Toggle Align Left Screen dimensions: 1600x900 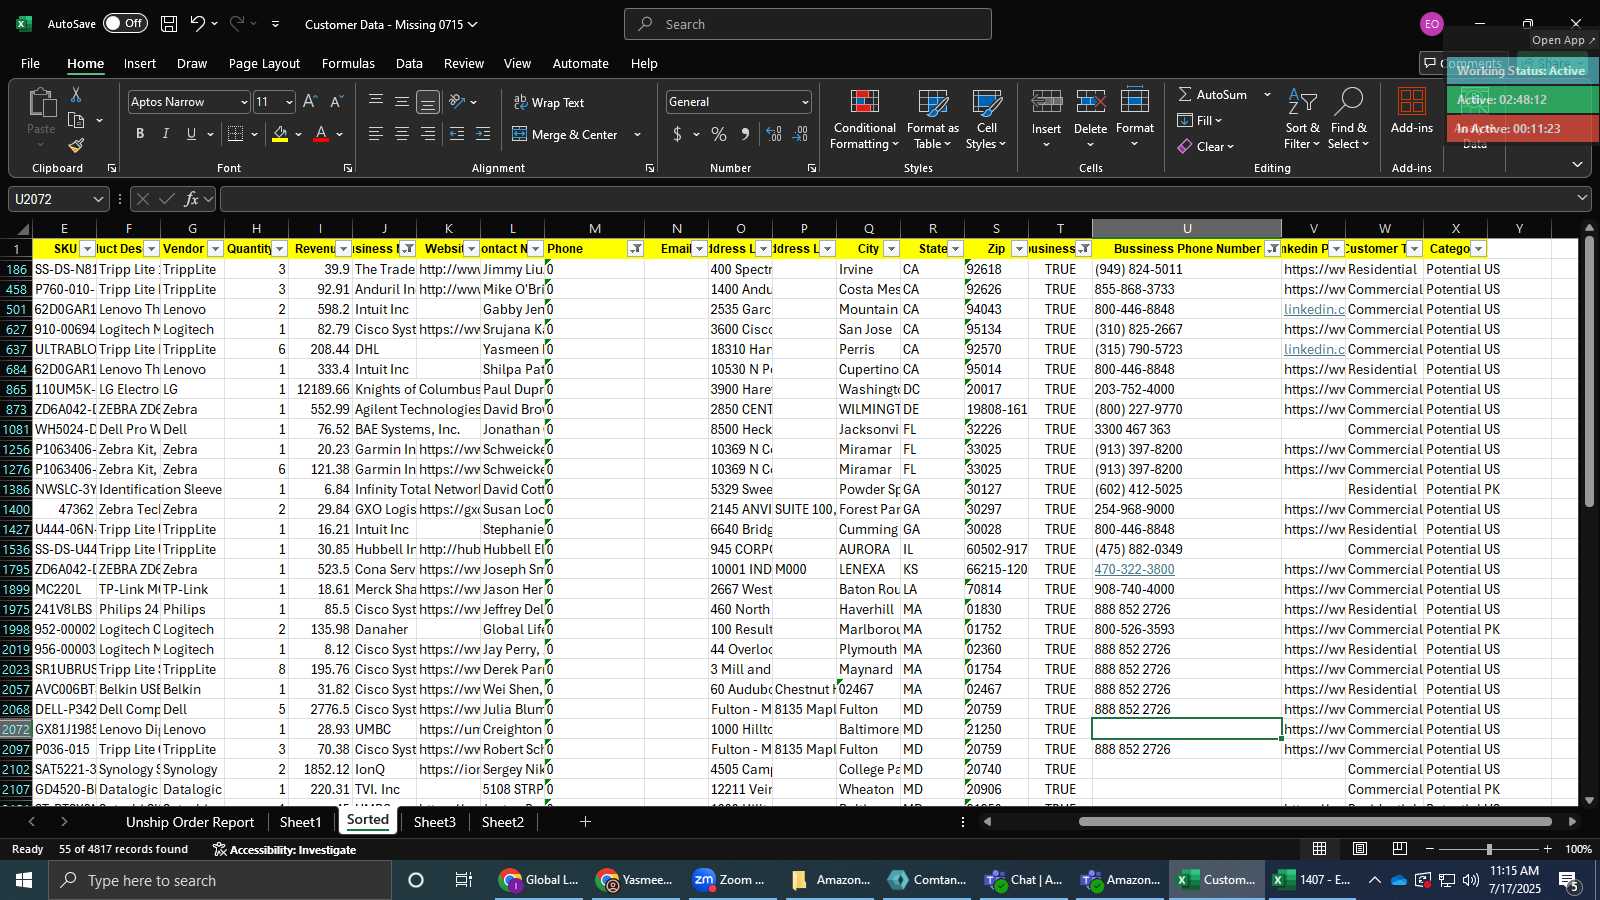(376, 134)
